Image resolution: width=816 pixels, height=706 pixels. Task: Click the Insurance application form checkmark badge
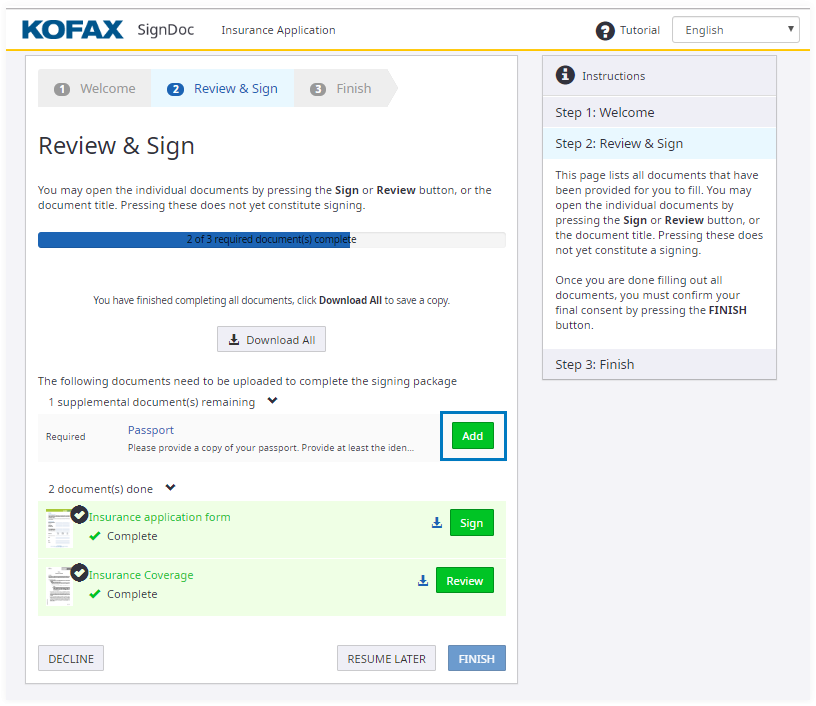[x=79, y=514]
